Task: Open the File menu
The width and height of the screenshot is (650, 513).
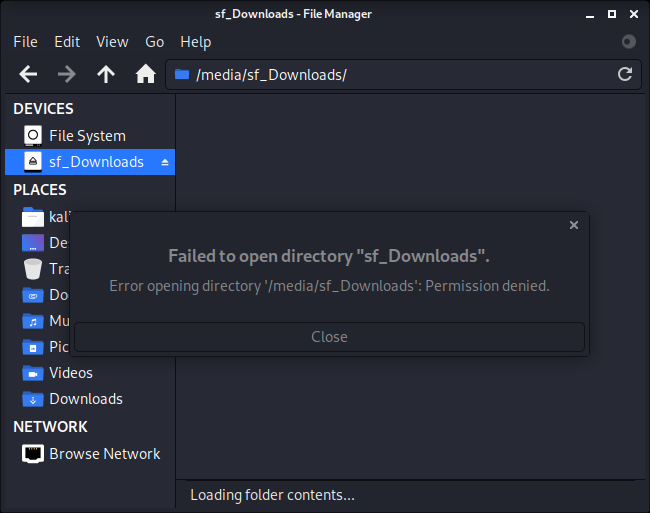Action: [x=25, y=41]
